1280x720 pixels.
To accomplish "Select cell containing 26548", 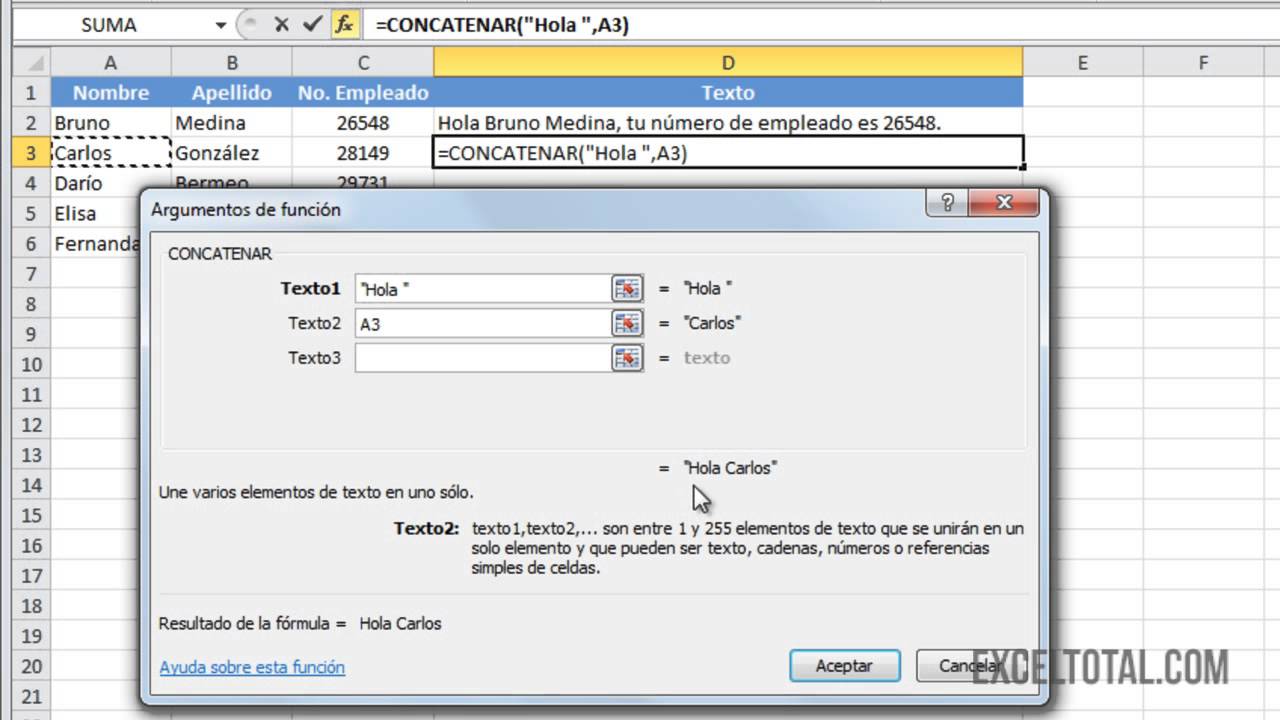I will click(x=363, y=123).
